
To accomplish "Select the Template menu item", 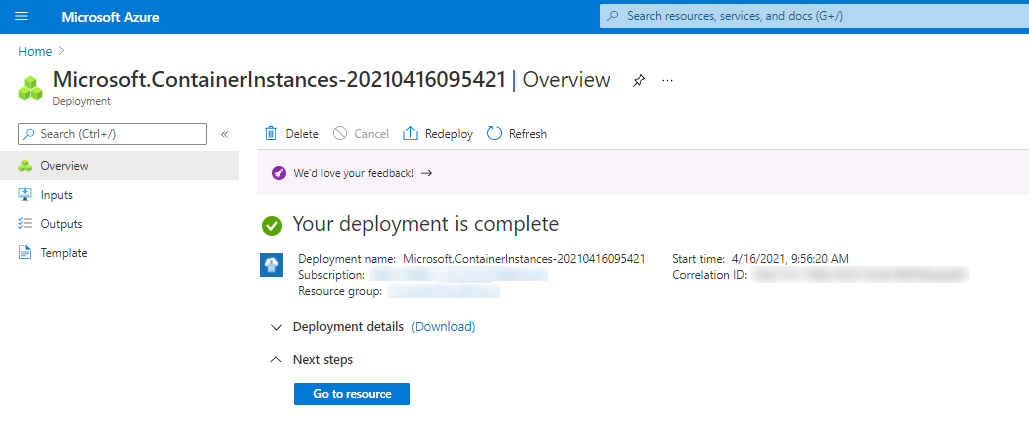I will coord(63,253).
